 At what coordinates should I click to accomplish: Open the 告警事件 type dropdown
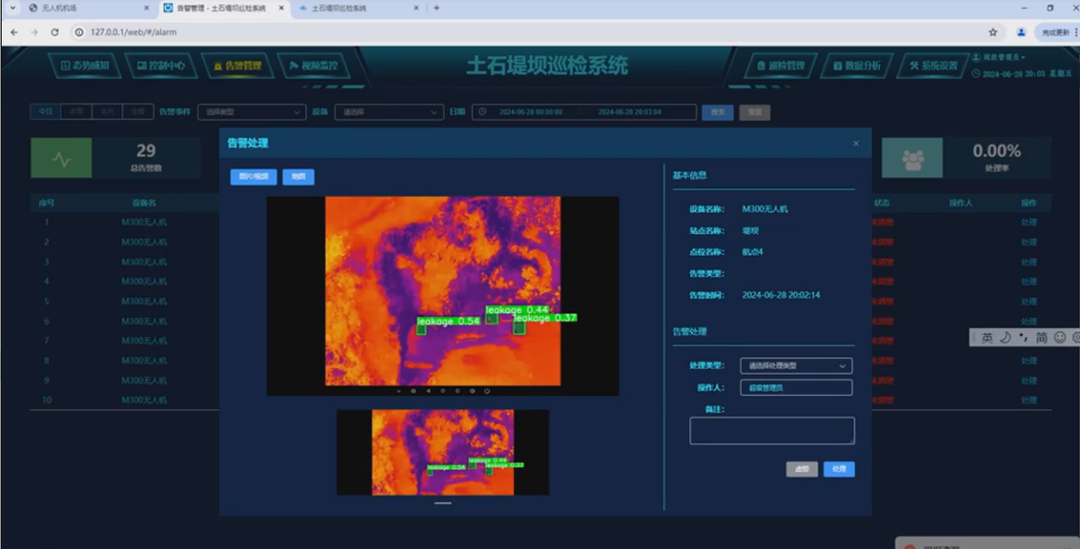click(251, 112)
